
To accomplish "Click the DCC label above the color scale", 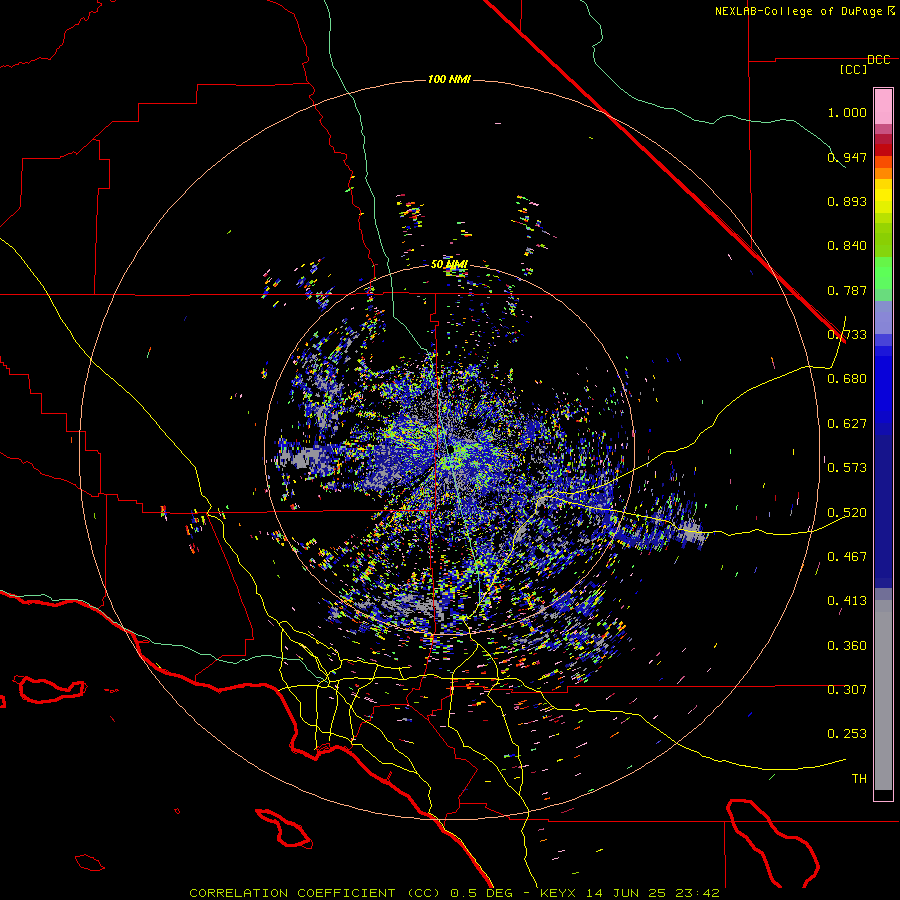I will [879, 60].
